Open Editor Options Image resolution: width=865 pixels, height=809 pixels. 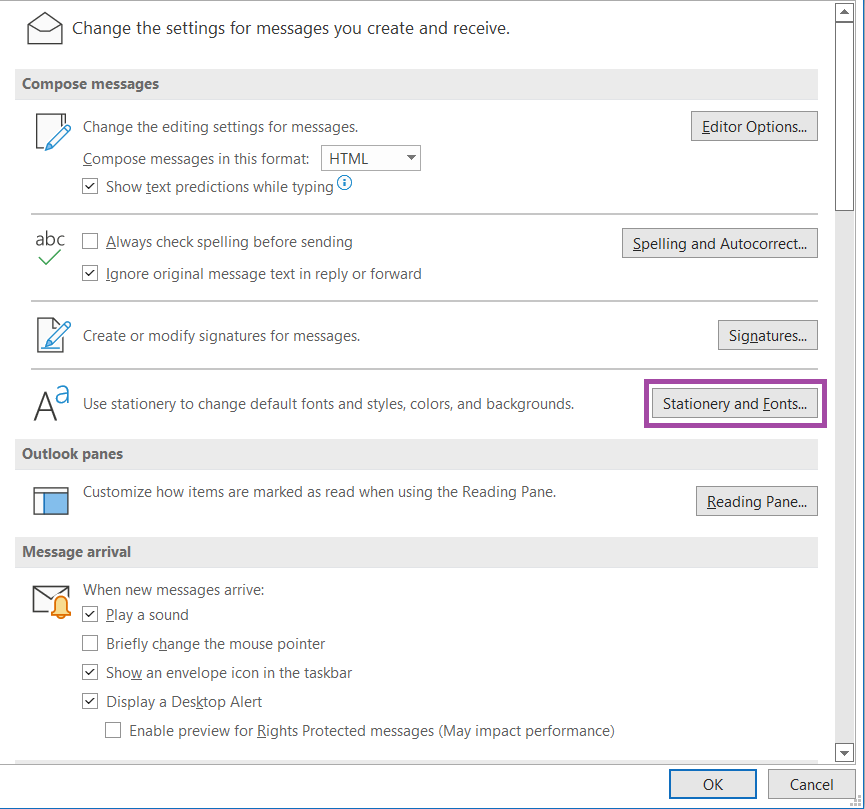[754, 126]
